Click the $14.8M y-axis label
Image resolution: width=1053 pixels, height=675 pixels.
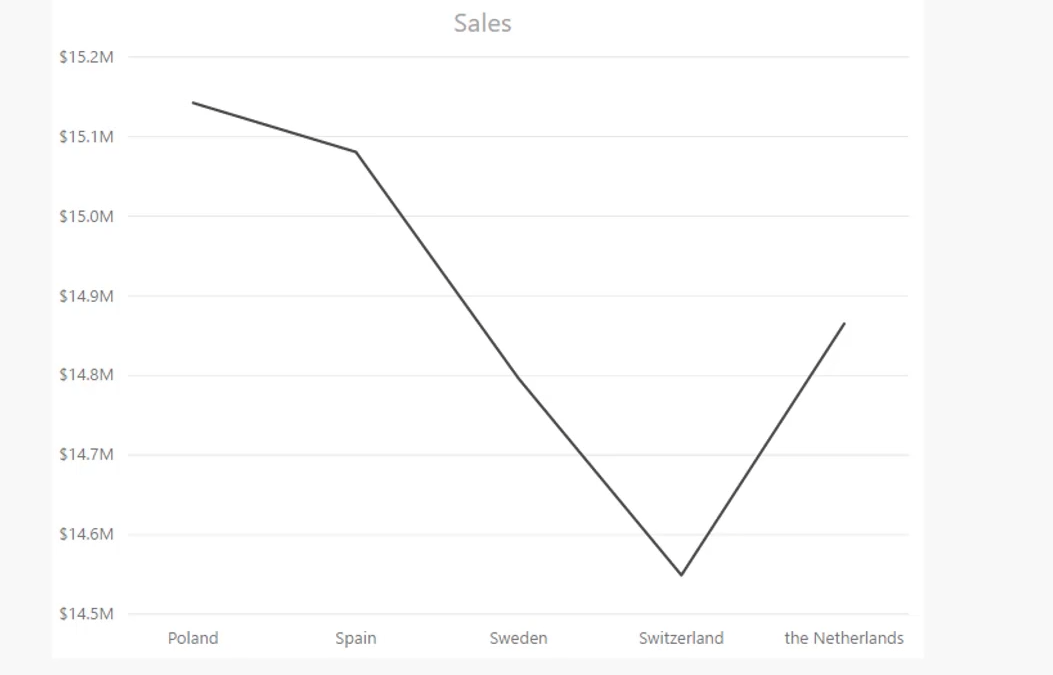click(x=87, y=375)
